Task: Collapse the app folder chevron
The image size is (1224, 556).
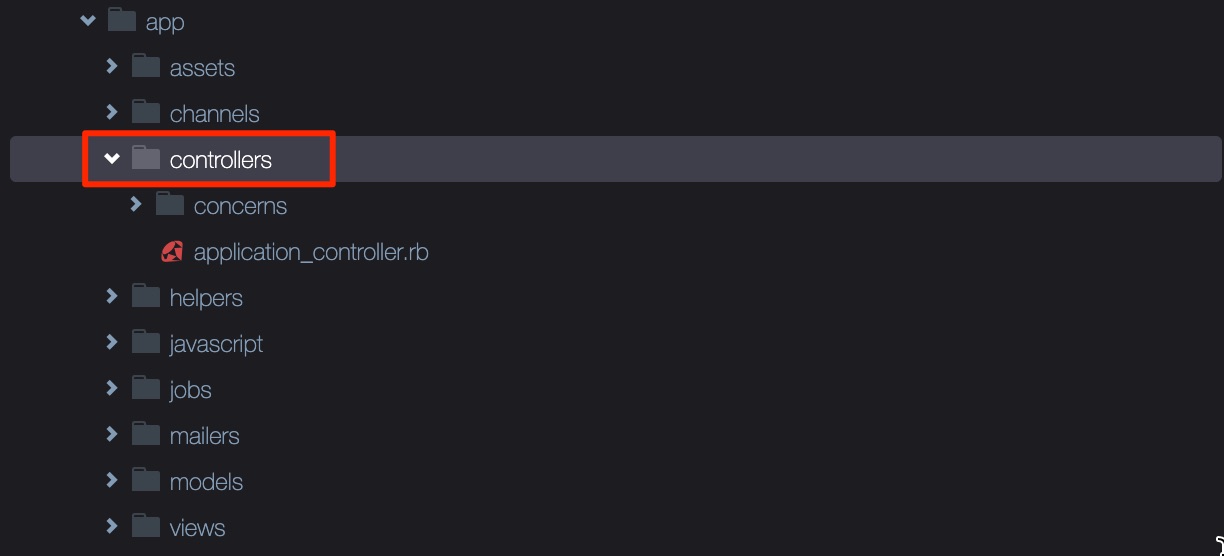Action: (x=88, y=20)
